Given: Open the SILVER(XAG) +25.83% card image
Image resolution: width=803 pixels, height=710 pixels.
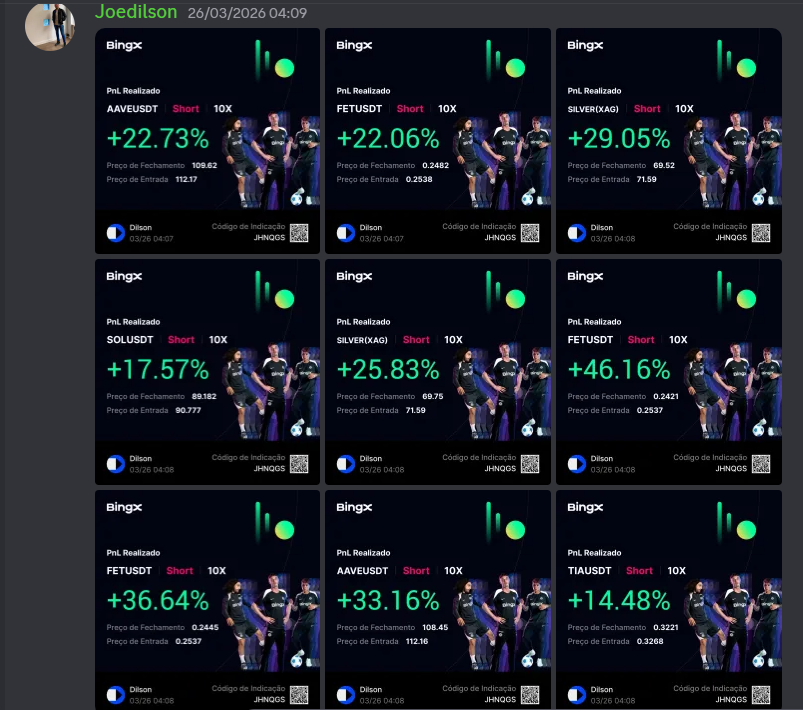Looking at the screenshot, I should (438, 372).
